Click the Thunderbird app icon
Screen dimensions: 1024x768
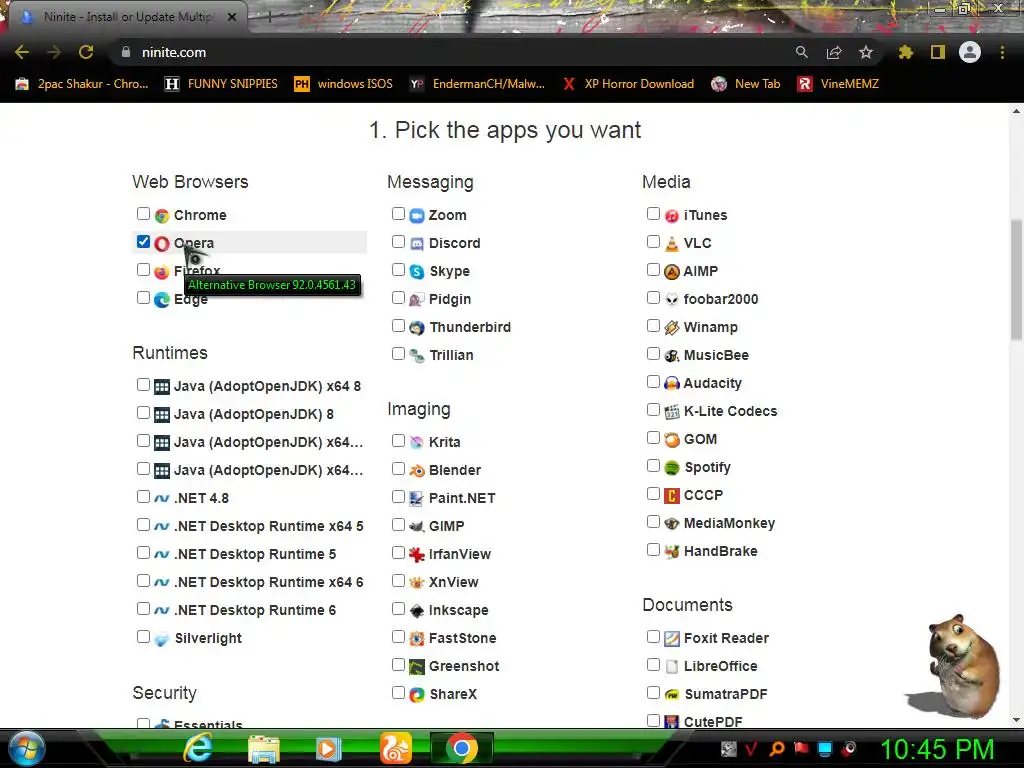[417, 328]
